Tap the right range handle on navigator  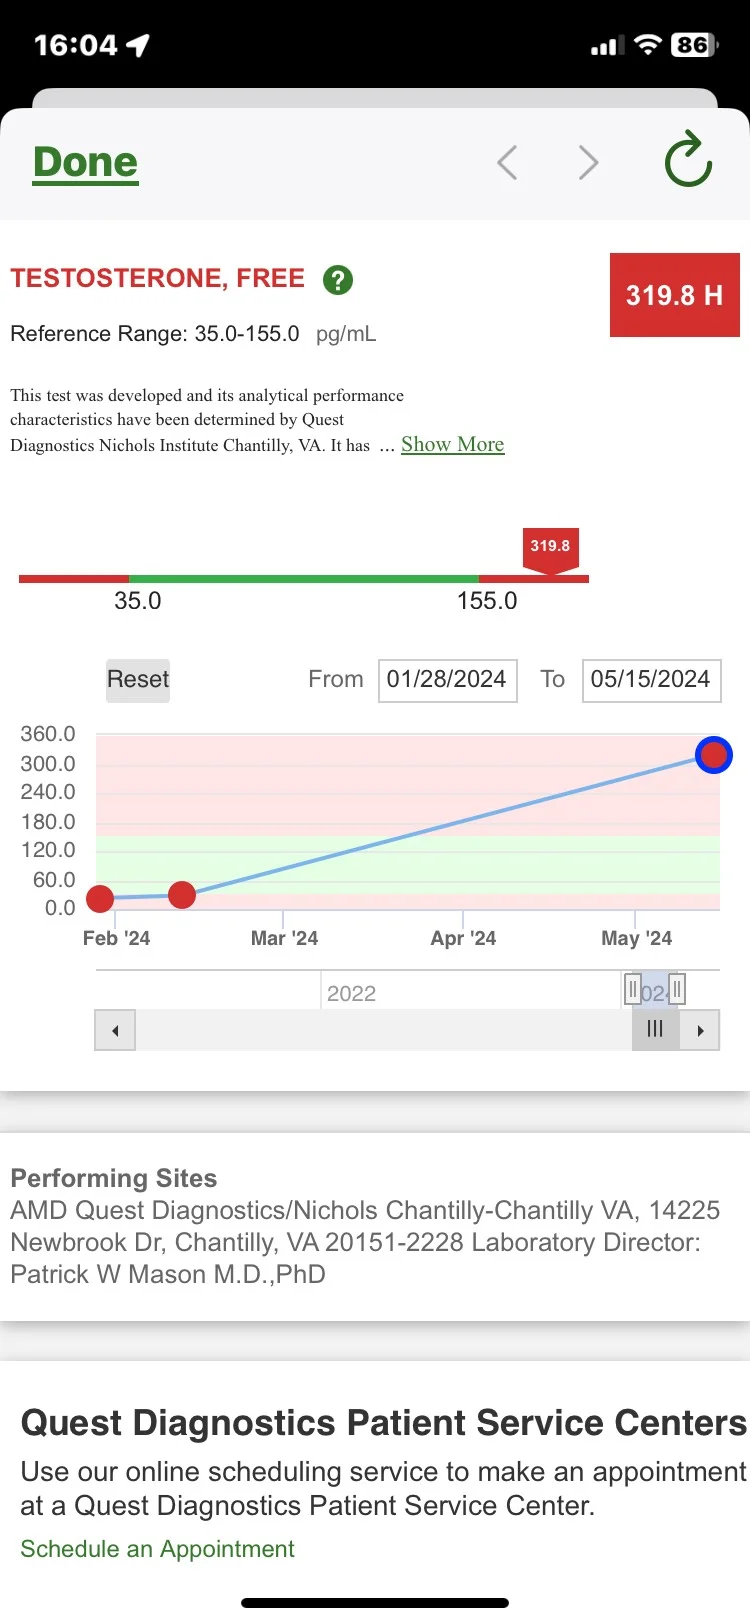677,990
